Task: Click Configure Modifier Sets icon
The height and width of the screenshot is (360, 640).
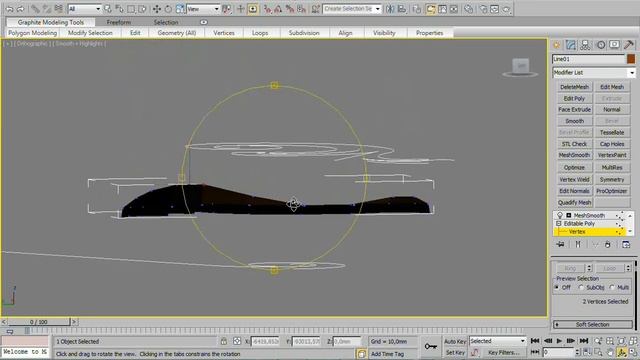Action: 626,244
